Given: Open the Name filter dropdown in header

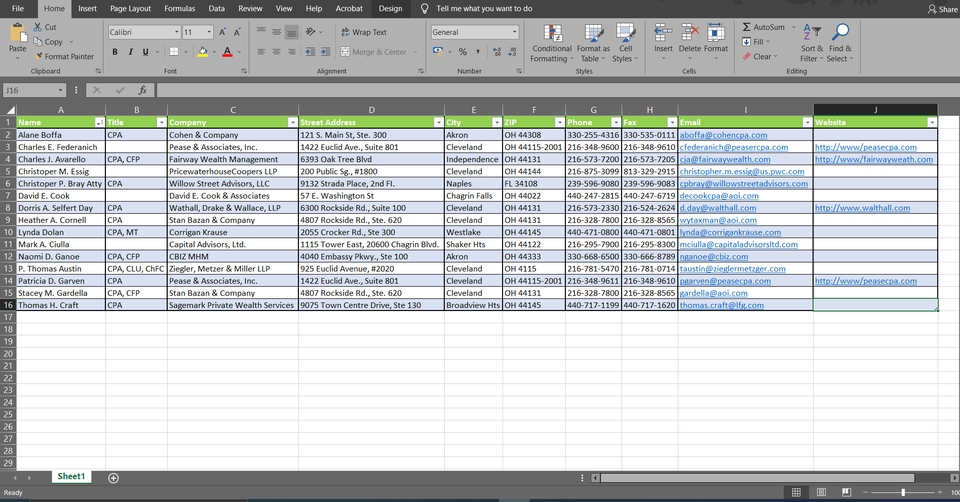Looking at the screenshot, I should click(x=99, y=122).
